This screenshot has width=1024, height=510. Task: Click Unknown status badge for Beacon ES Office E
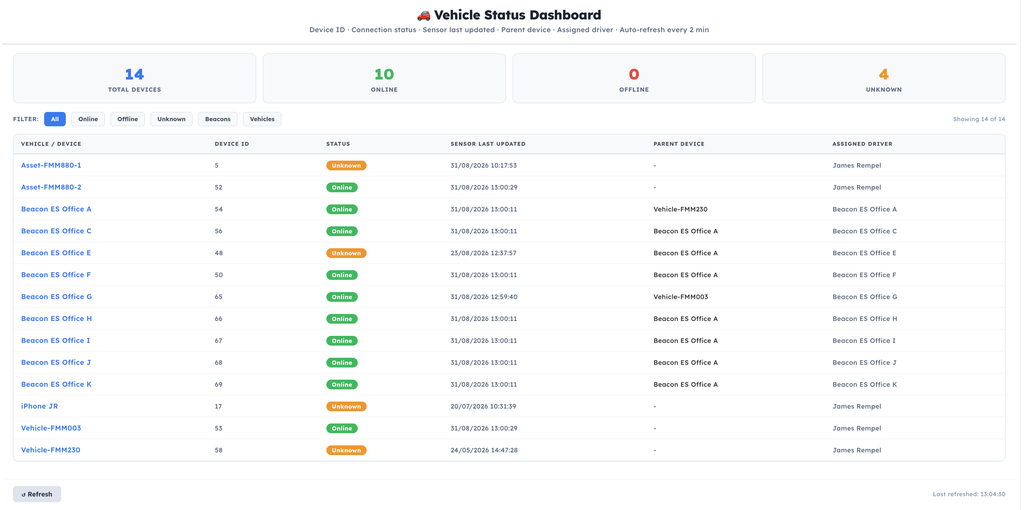[x=346, y=253]
